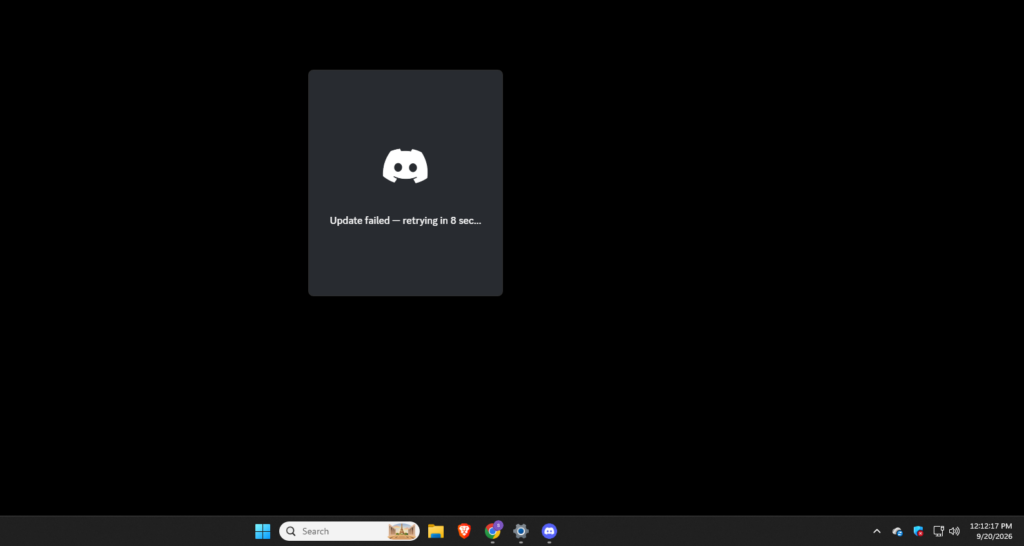Open the search highlight picture in search box
This screenshot has width=1024, height=546.
point(402,531)
